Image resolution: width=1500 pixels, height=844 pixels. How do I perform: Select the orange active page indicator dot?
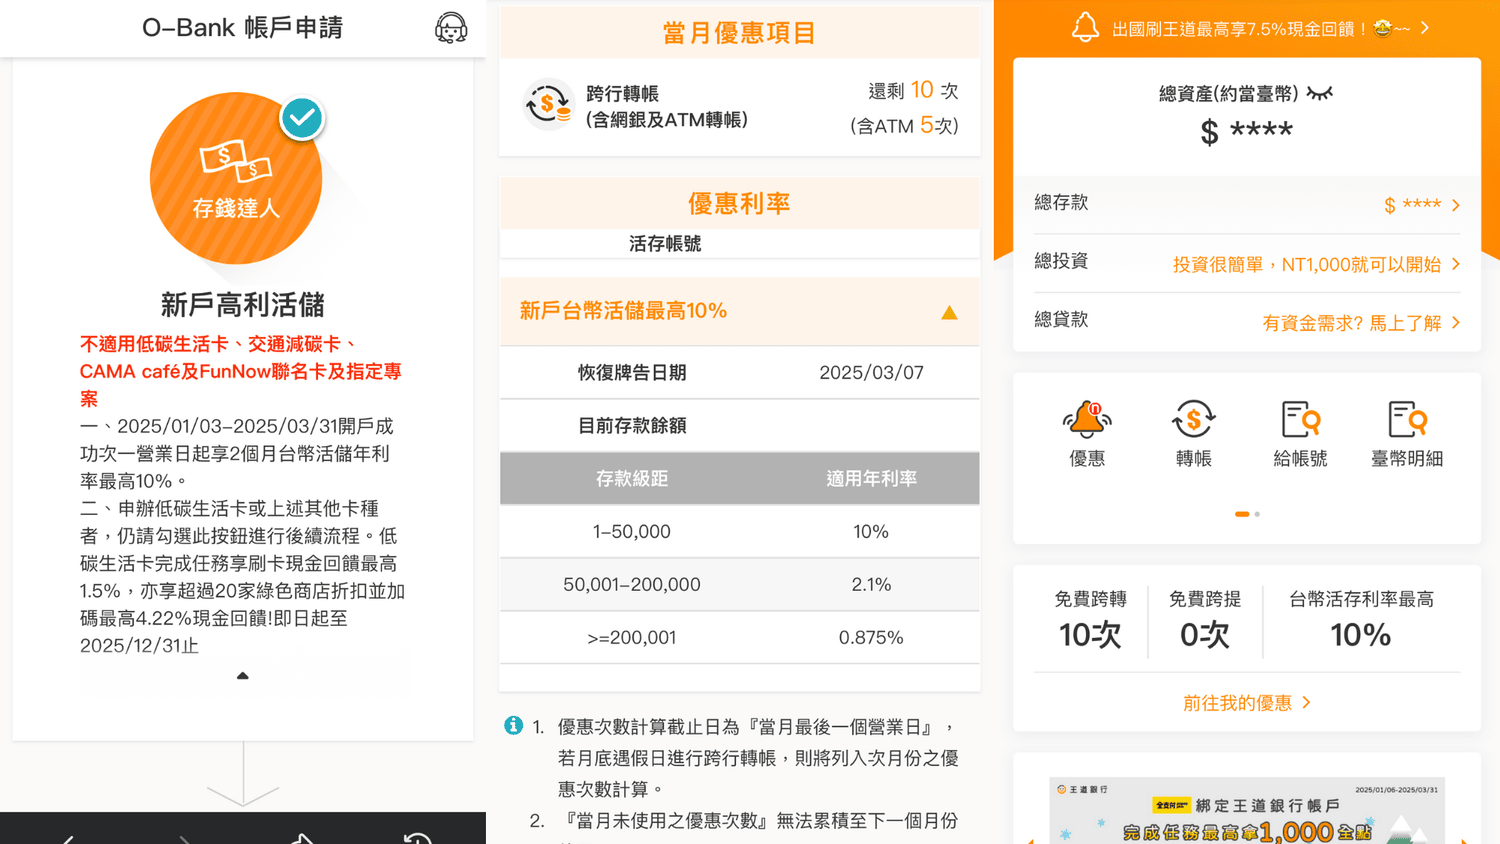click(x=1242, y=514)
